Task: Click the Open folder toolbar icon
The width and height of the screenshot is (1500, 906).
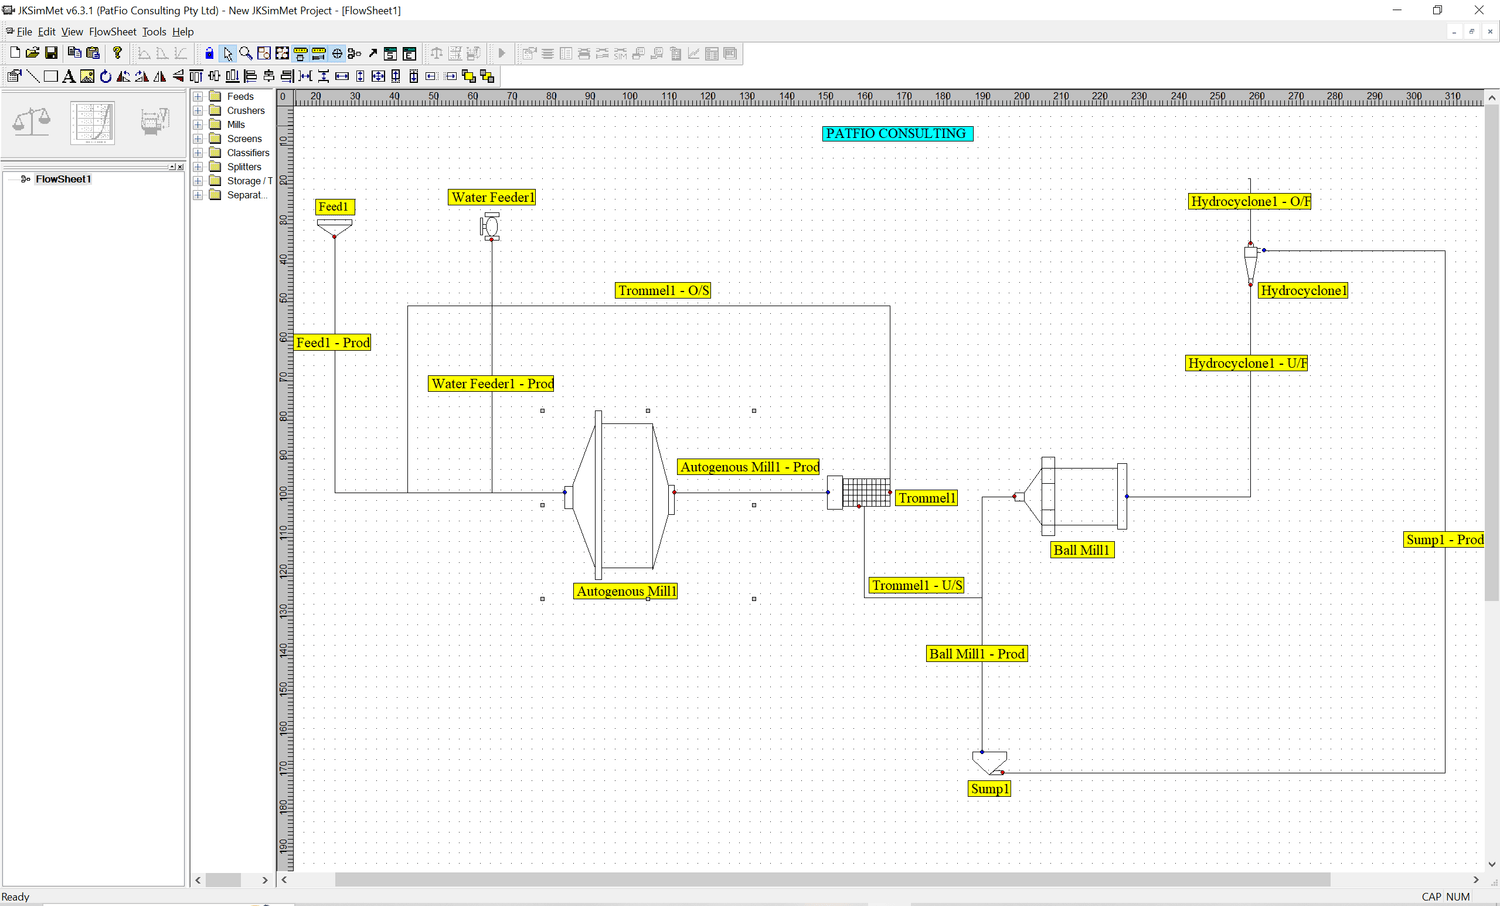Action: (32, 53)
